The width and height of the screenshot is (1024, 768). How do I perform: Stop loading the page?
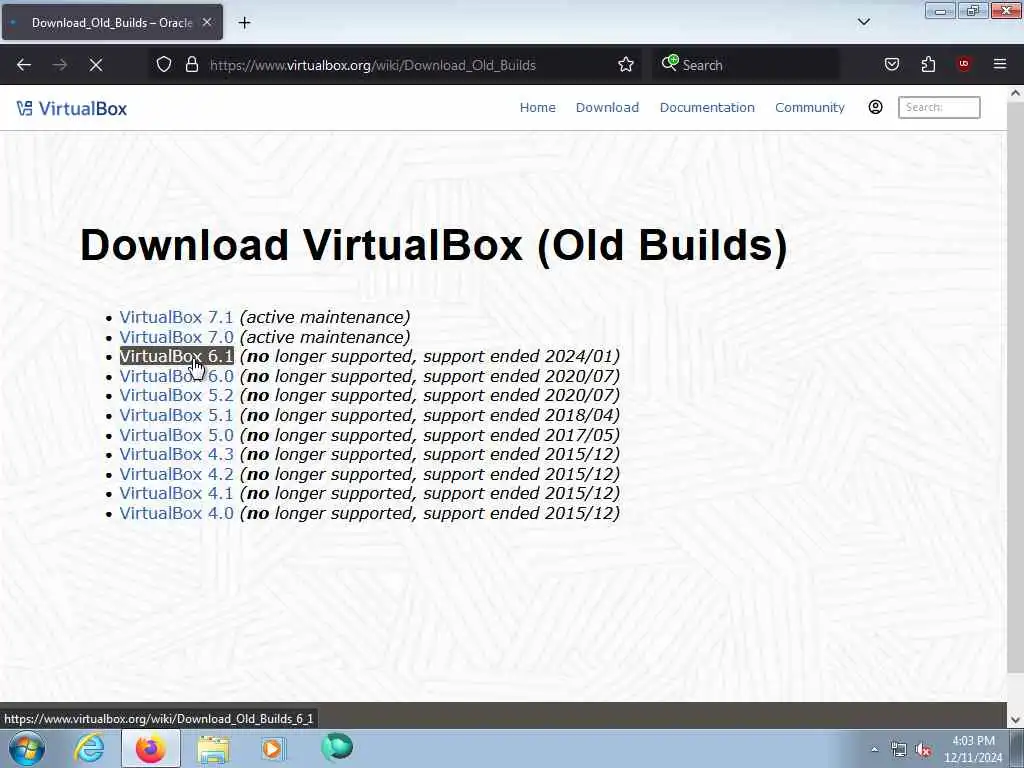pos(96,65)
